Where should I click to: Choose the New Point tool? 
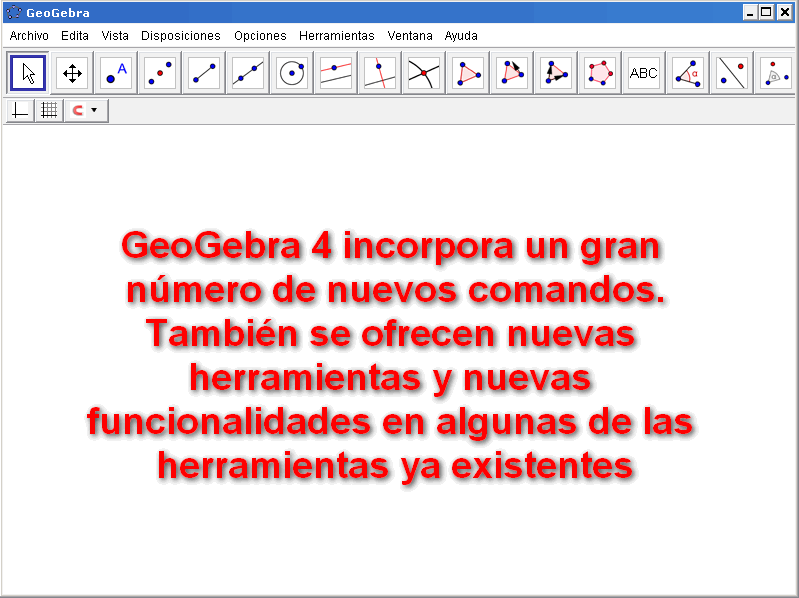coord(116,73)
